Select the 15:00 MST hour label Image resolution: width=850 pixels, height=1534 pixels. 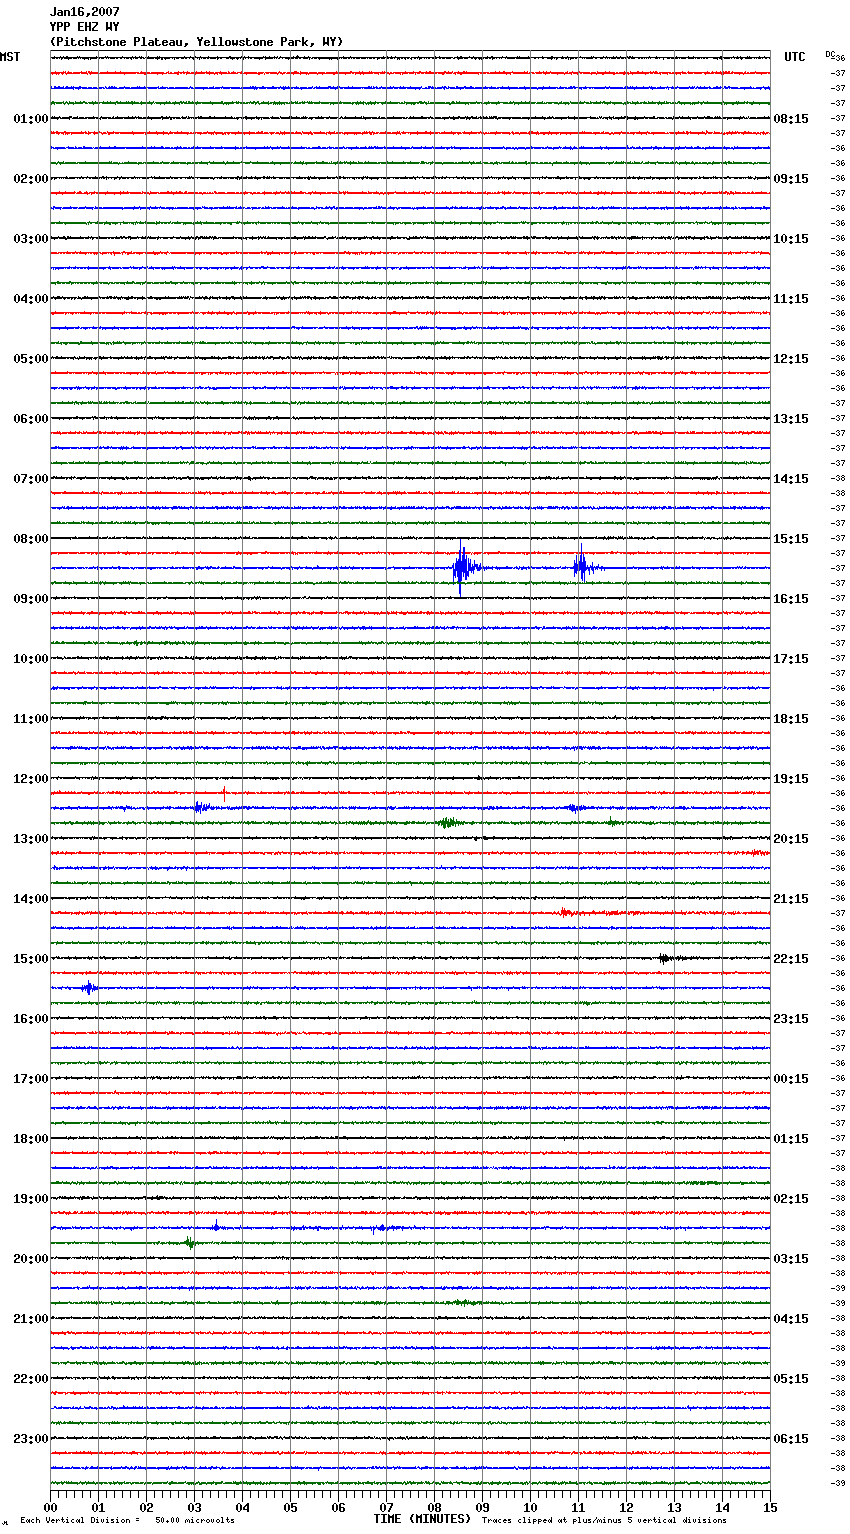31,959
